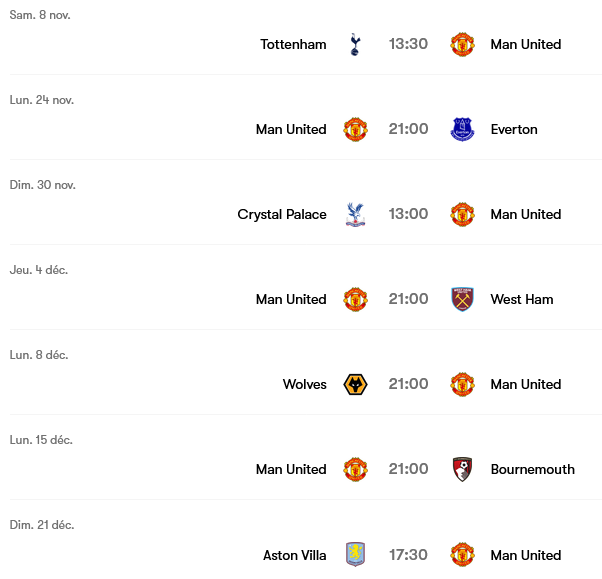Click Man United crest in Tottenham fixture
The image size is (602, 579).
tap(462, 44)
